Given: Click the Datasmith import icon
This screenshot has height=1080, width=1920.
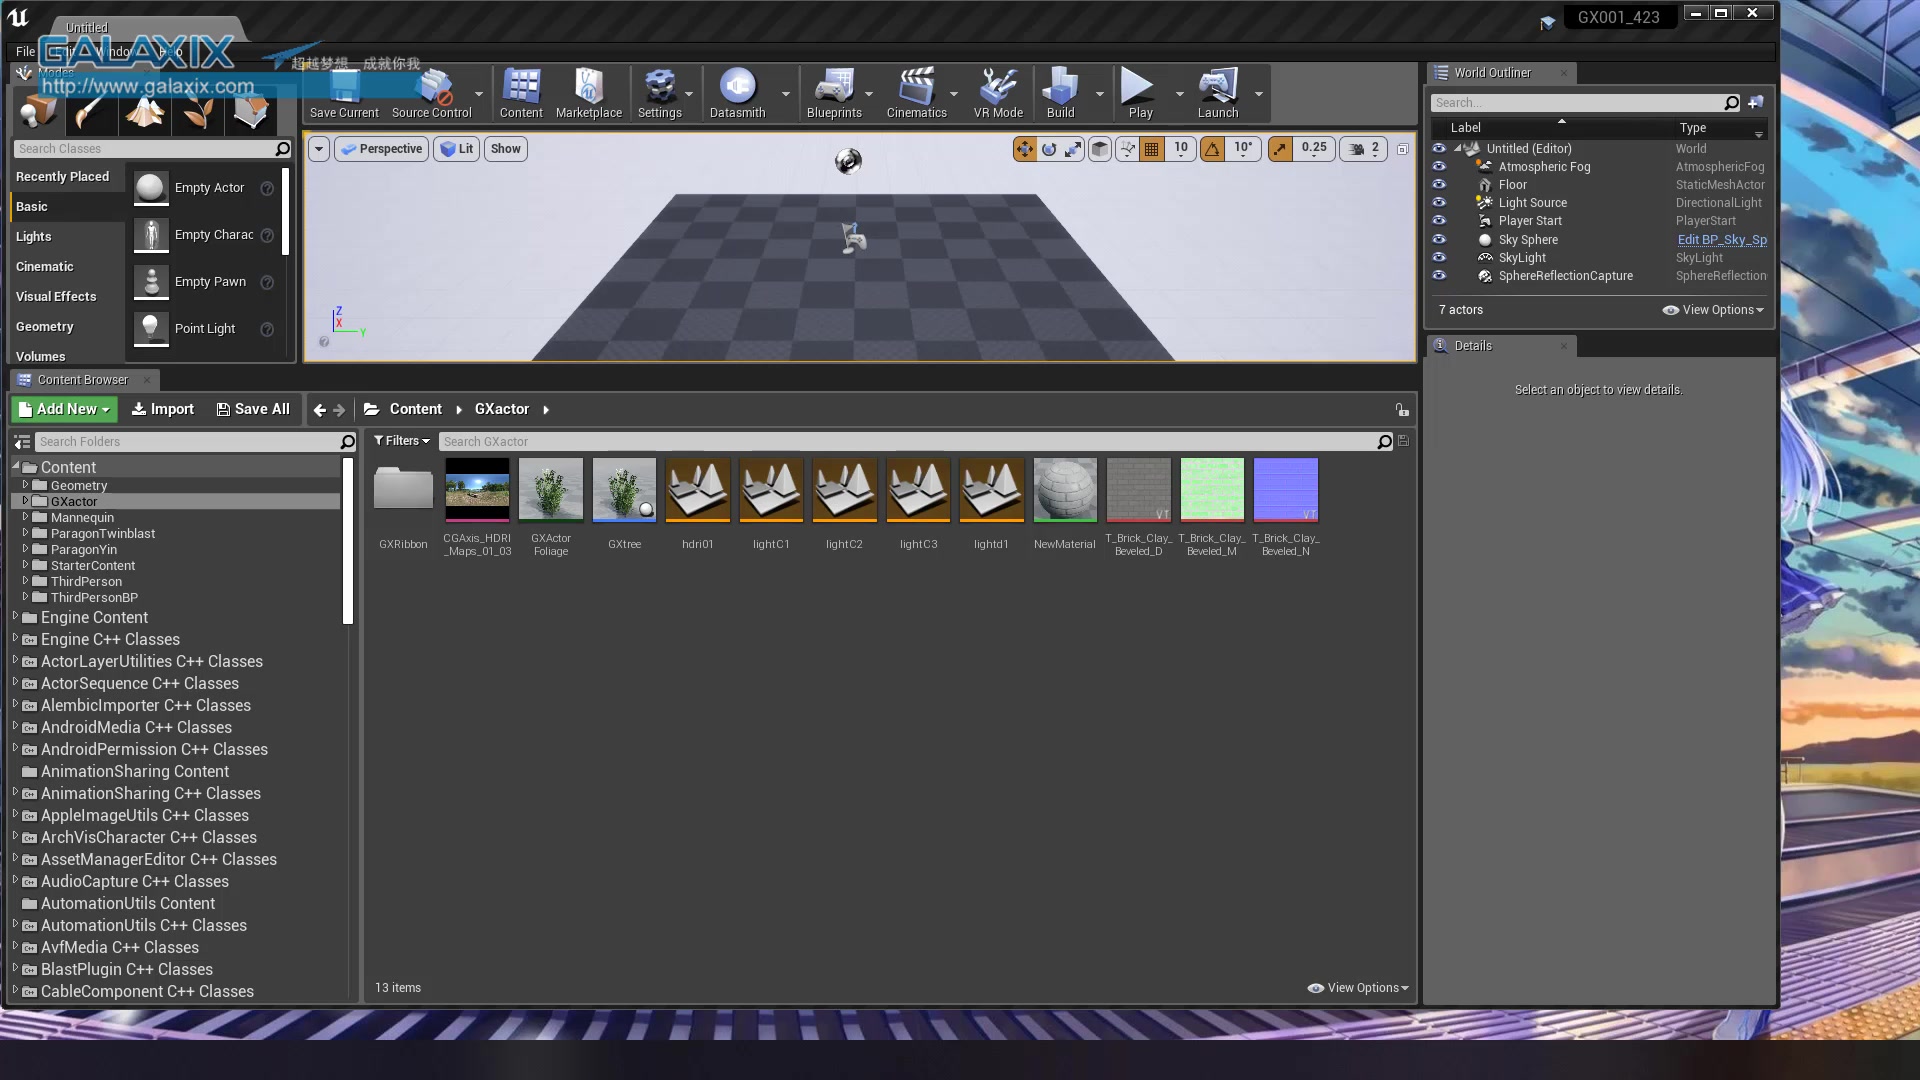Looking at the screenshot, I should click(x=737, y=93).
